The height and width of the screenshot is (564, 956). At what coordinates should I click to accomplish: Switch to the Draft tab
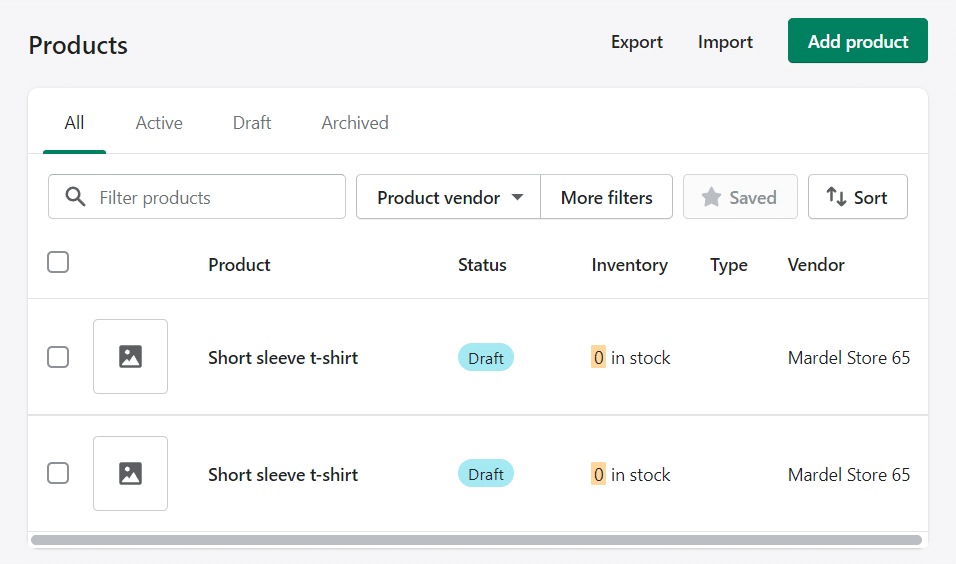tap(252, 123)
